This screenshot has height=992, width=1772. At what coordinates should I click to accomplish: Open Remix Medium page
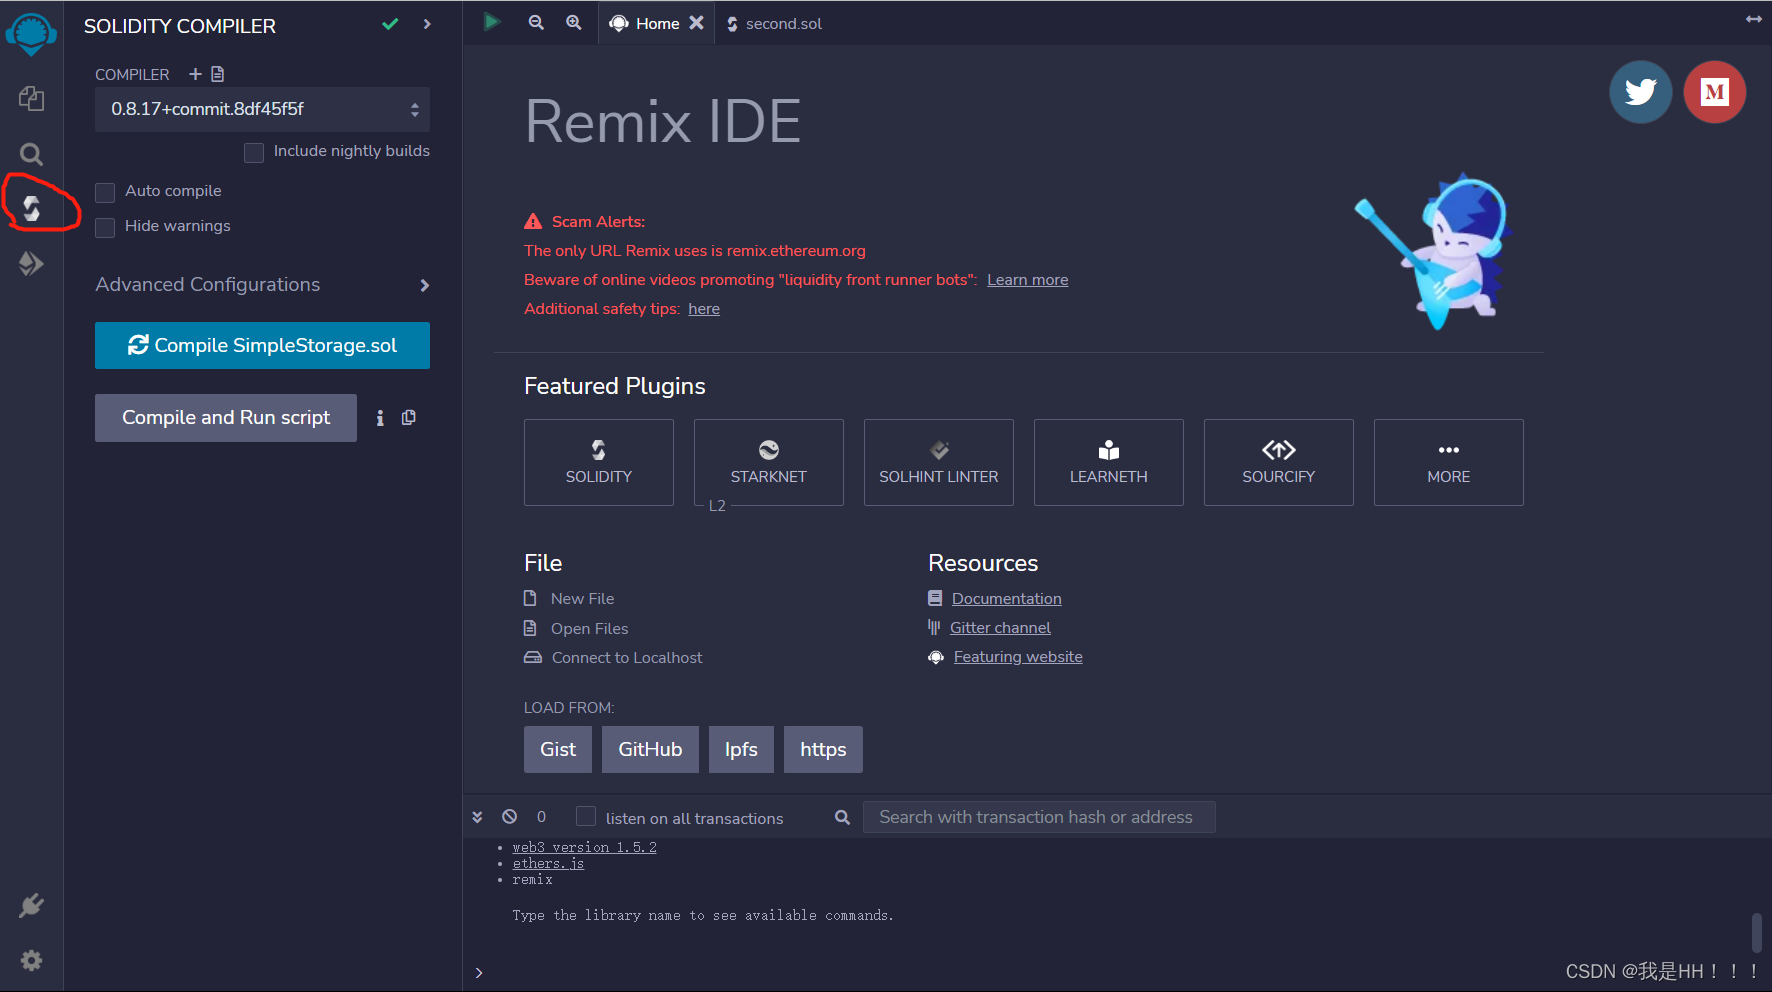(1714, 92)
